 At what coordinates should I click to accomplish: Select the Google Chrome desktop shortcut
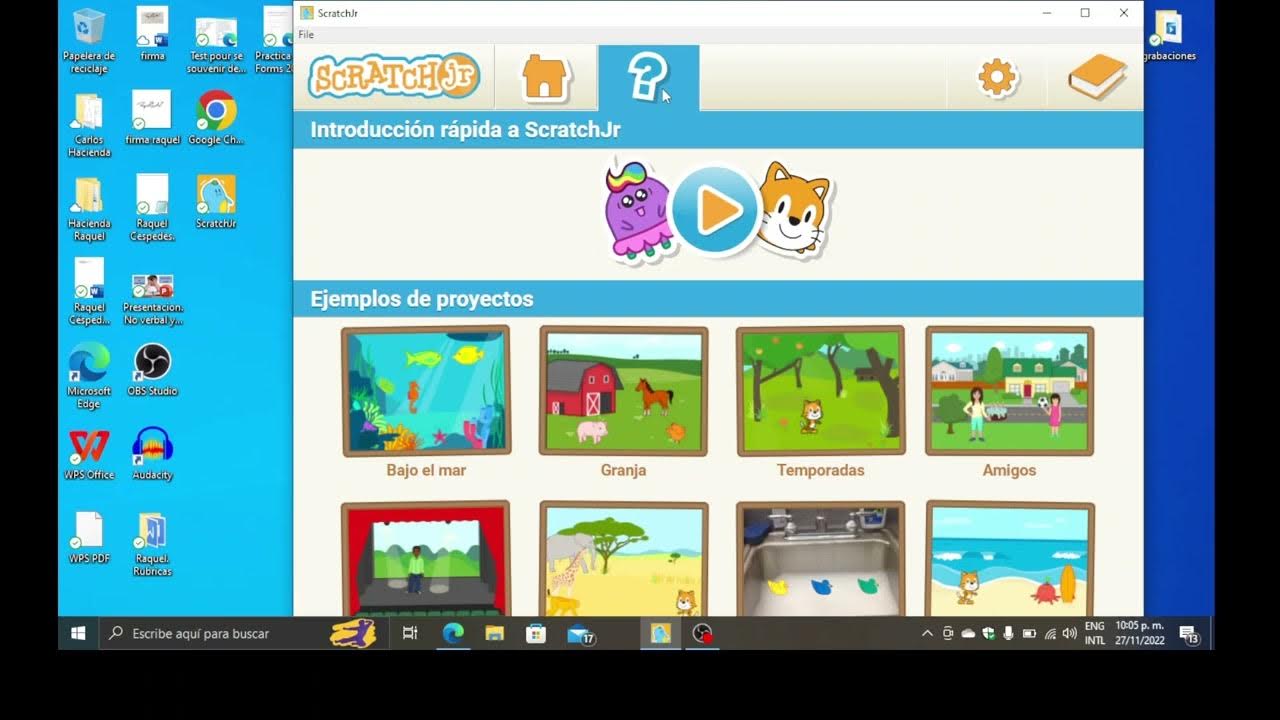click(x=216, y=118)
